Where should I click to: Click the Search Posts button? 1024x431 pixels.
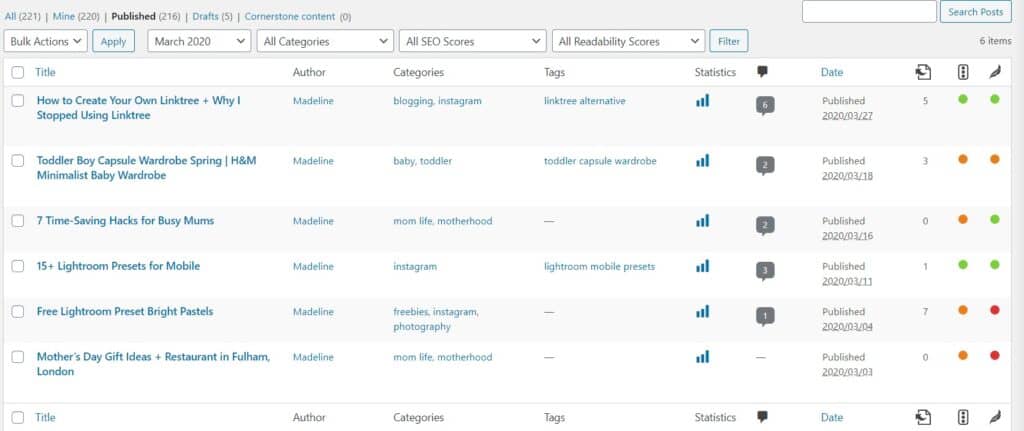click(976, 12)
